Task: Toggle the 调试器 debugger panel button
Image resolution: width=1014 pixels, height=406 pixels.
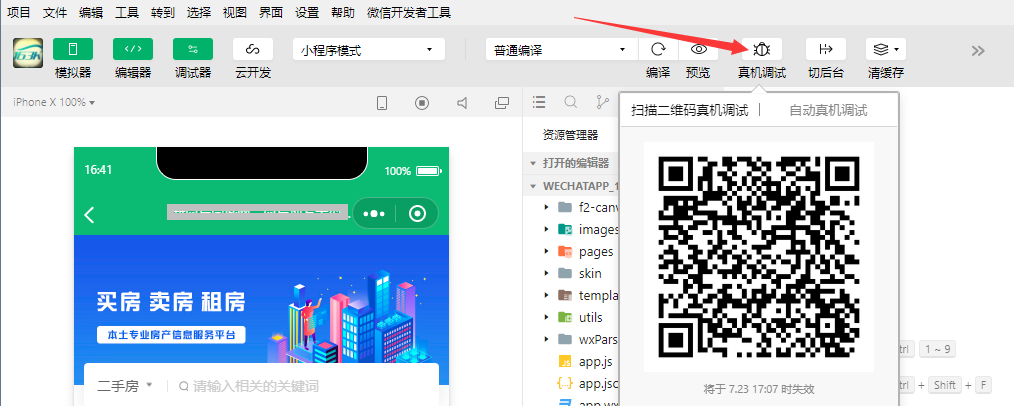Action: [x=193, y=49]
